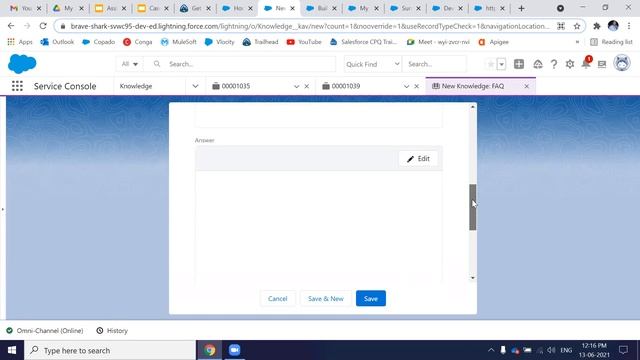The width and height of the screenshot is (640, 360).
Task: Open the Conga bookmark
Action: [138, 42]
